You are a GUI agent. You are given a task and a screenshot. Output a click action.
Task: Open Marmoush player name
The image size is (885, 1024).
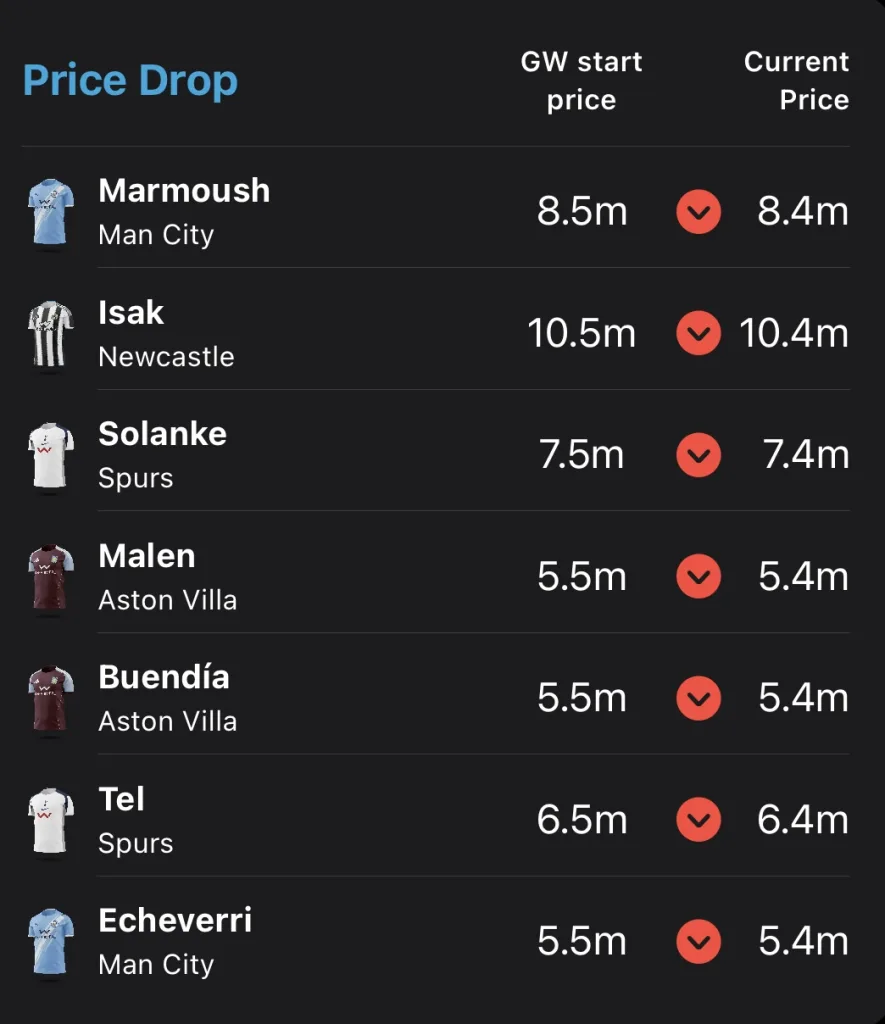(184, 191)
